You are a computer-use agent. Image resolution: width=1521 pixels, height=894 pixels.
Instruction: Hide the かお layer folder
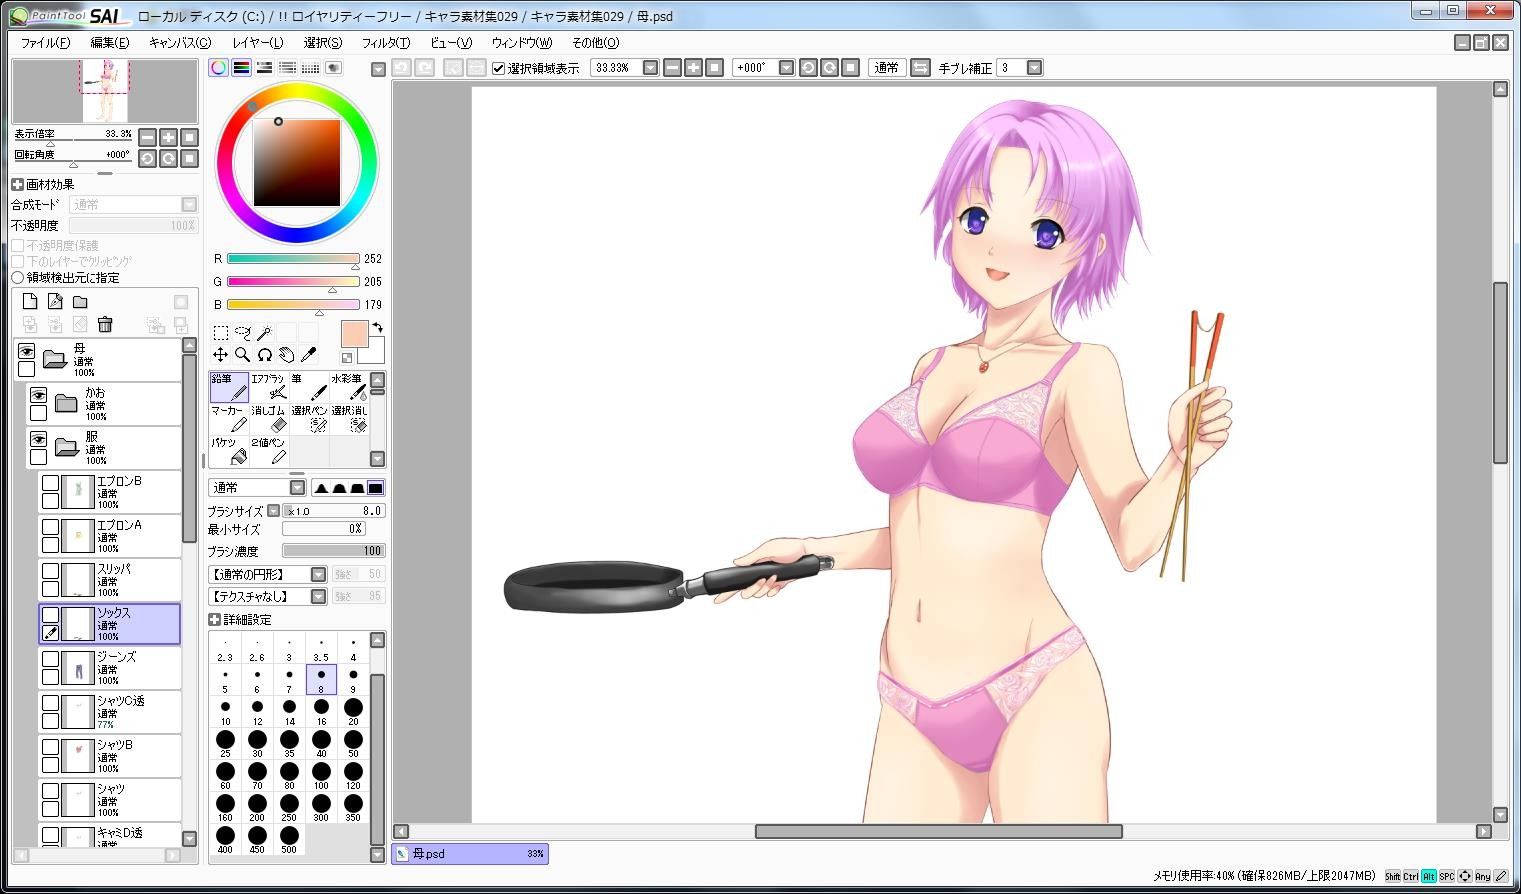point(38,396)
